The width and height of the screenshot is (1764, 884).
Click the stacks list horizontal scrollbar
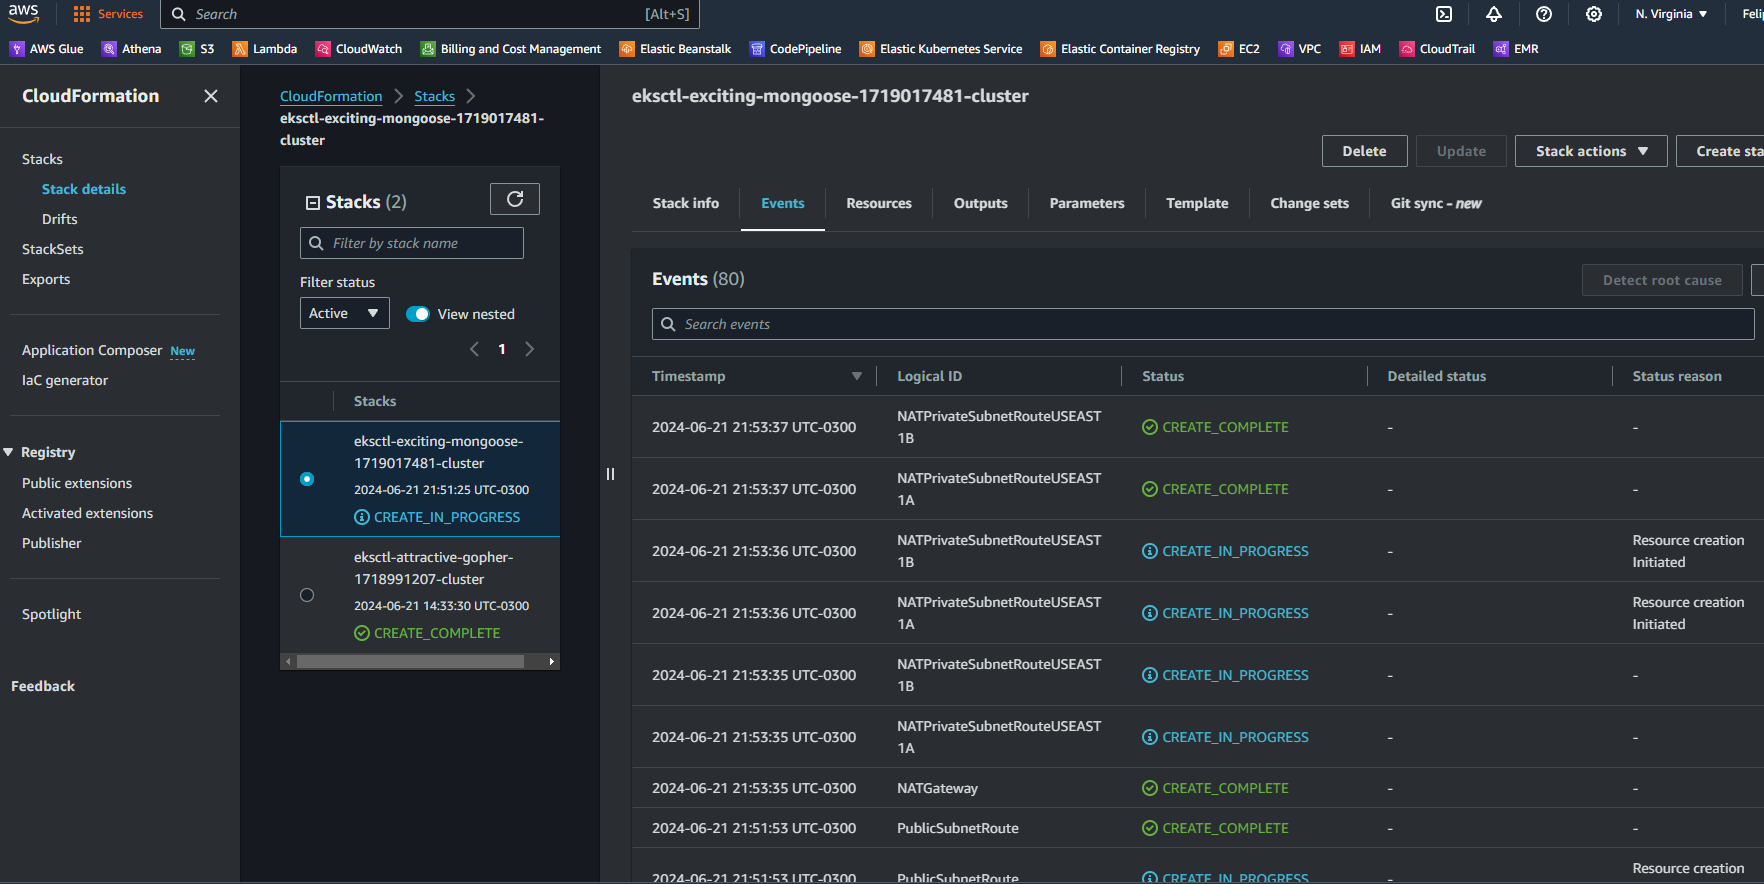coord(410,661)
